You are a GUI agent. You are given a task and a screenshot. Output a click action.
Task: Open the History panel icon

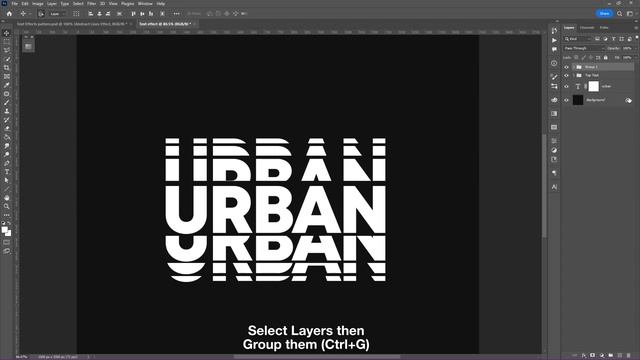tap(554, 31)
